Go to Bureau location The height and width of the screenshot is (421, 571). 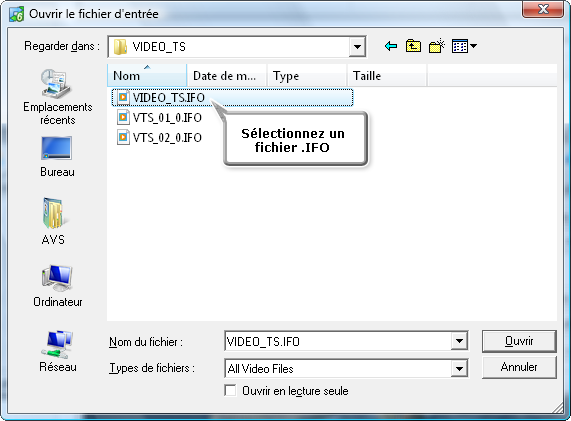tap(57, 157)
